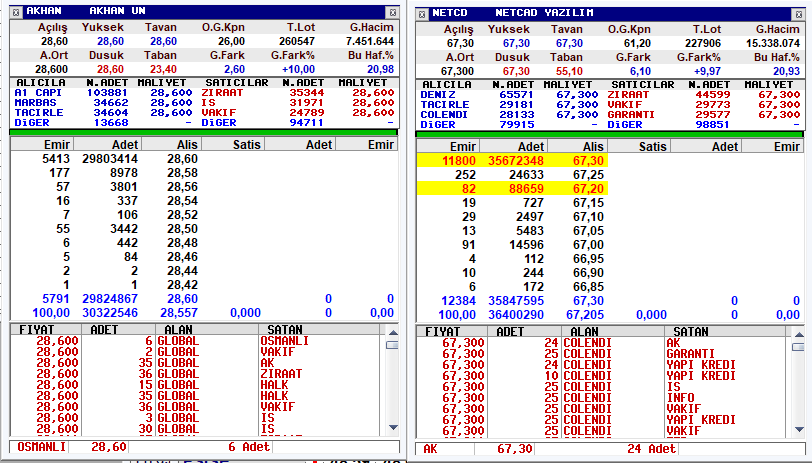
Task: Close the NETCAD YAZILIM window
Action: pyautogui.click(x=799, y=15)
